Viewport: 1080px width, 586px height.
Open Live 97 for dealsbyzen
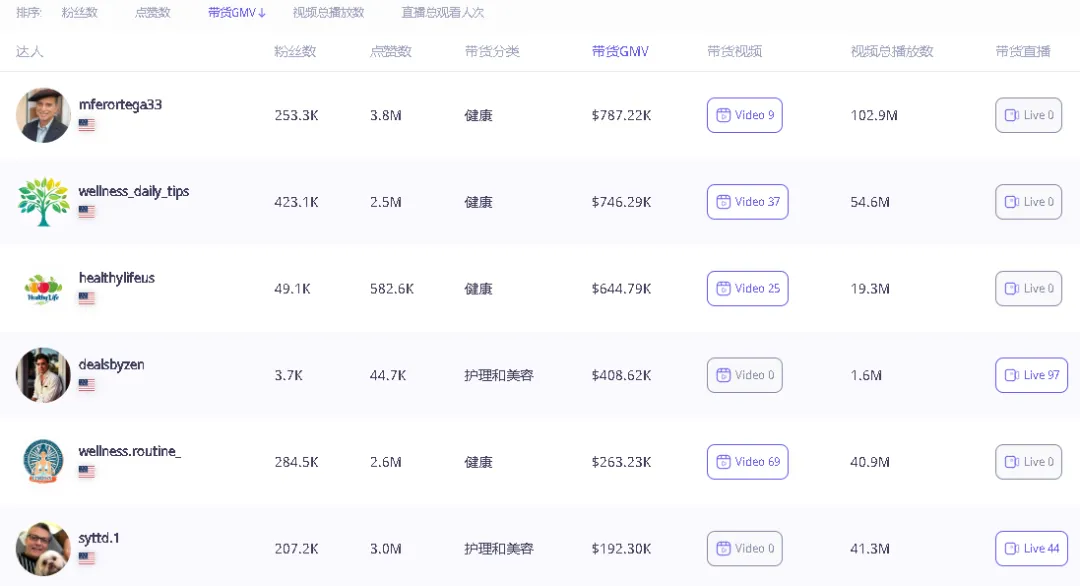pos(1031,375)
